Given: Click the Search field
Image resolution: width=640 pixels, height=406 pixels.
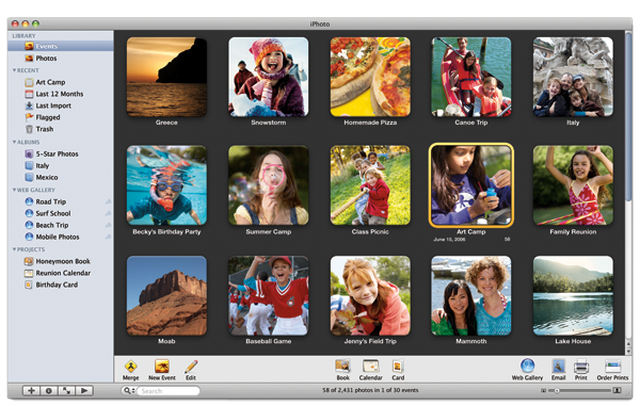Looking at the screenshot, I should pos(167,391).
